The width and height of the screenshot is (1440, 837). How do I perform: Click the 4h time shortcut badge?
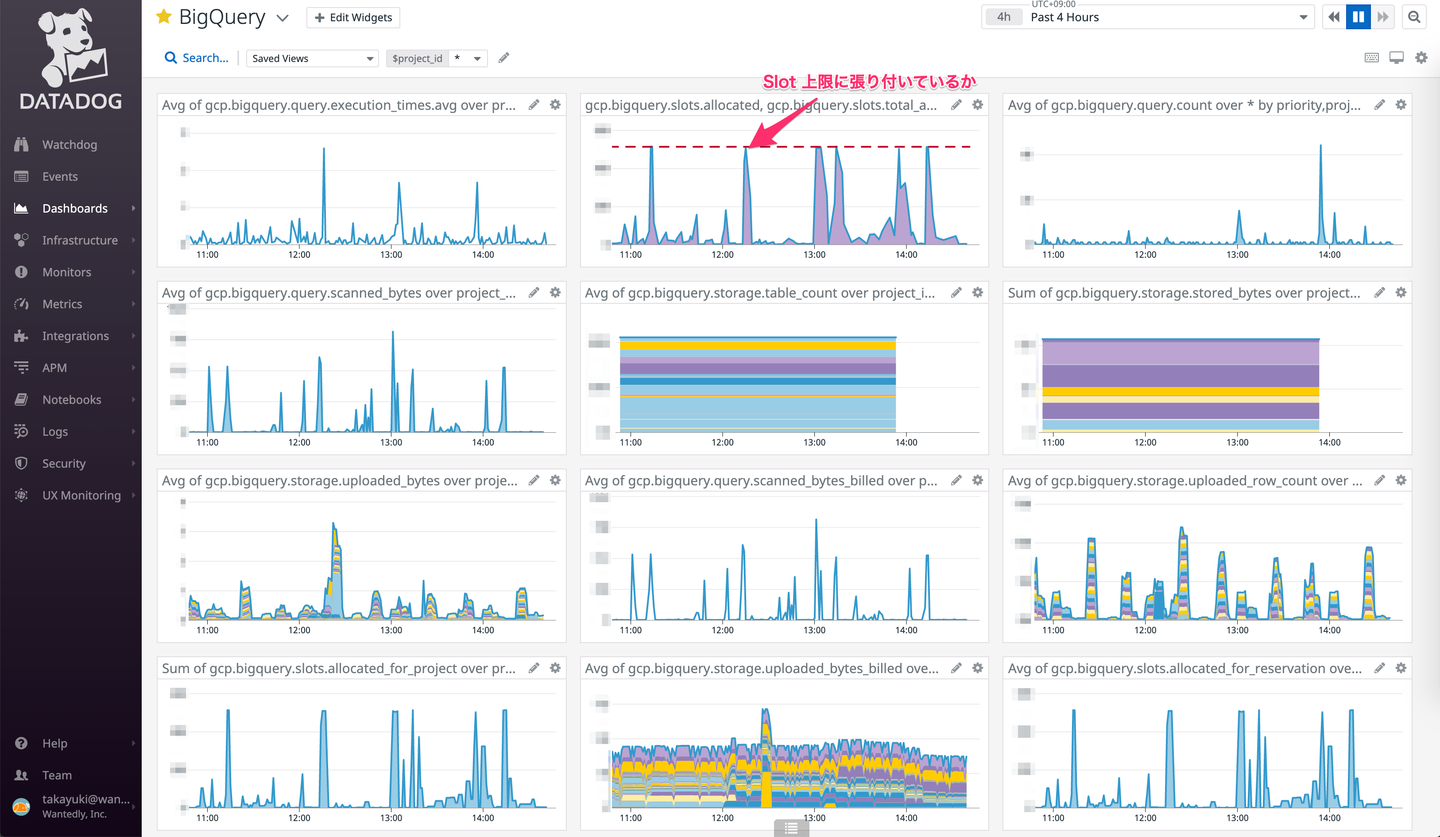point(1004,17)
